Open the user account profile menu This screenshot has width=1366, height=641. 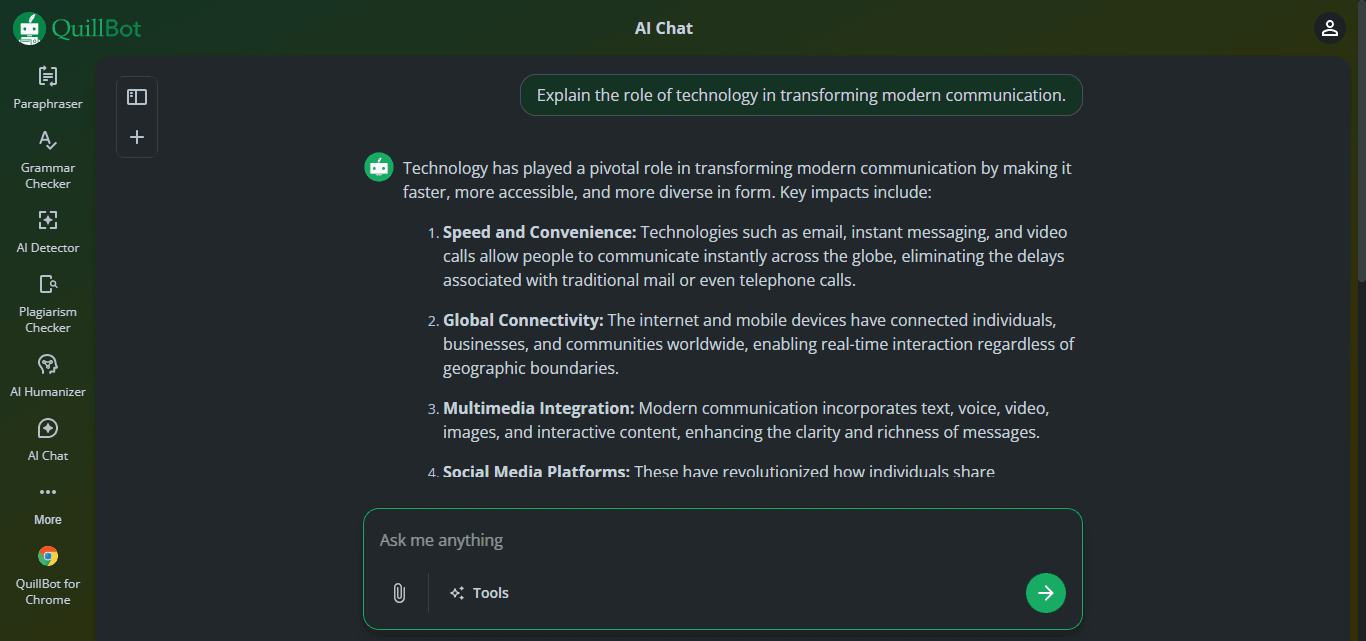pos(1329,28)
